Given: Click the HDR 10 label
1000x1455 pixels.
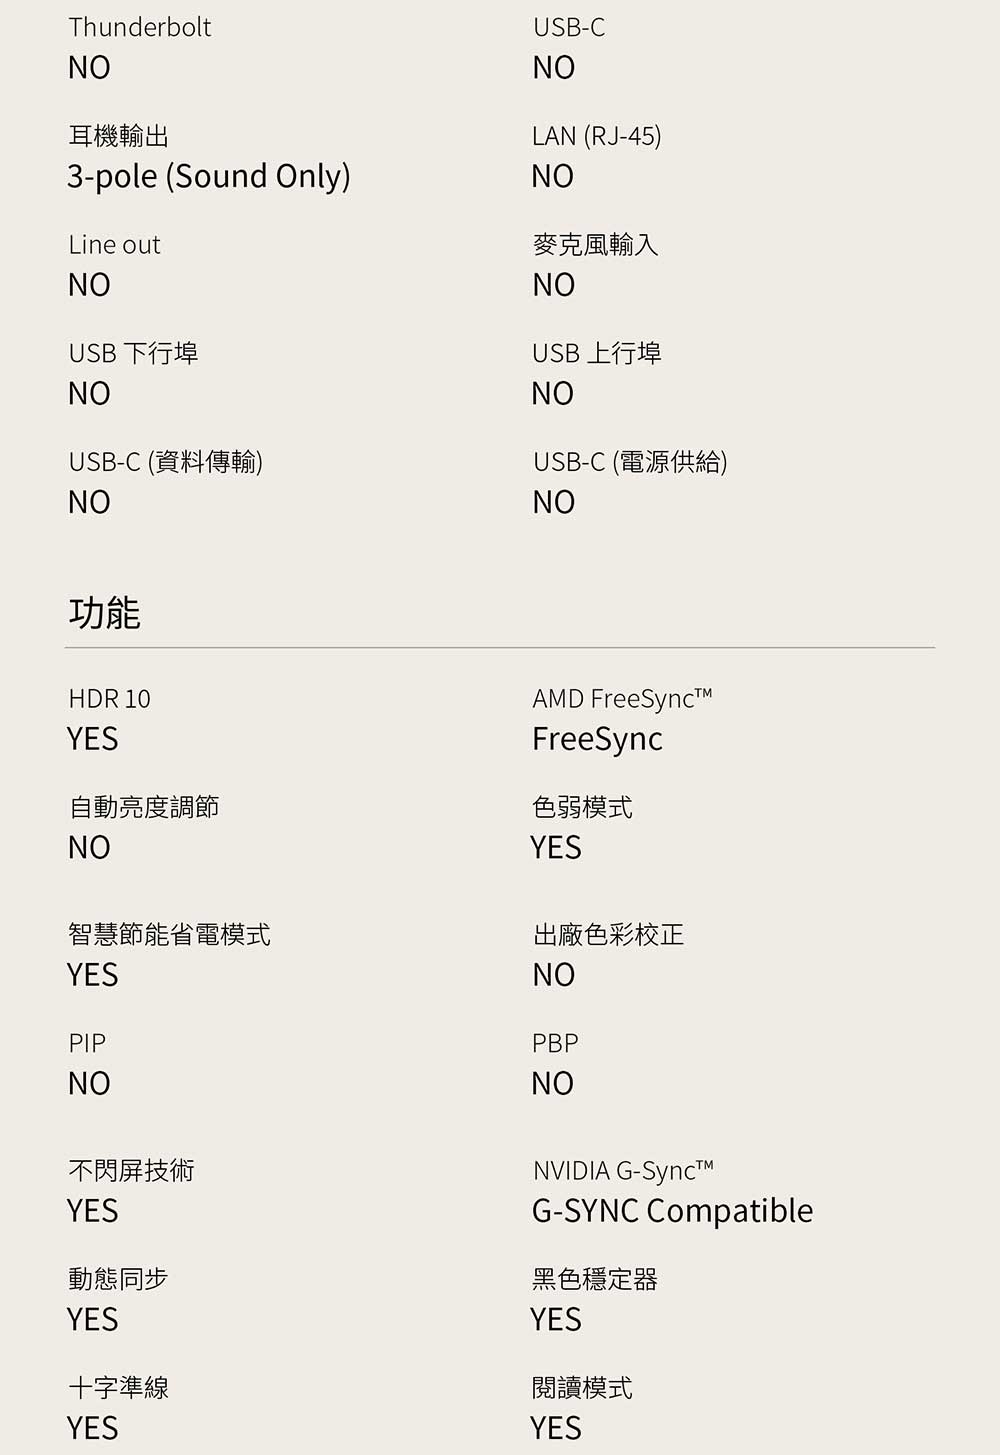Looking at the screenshot, I should click(109, 699).
